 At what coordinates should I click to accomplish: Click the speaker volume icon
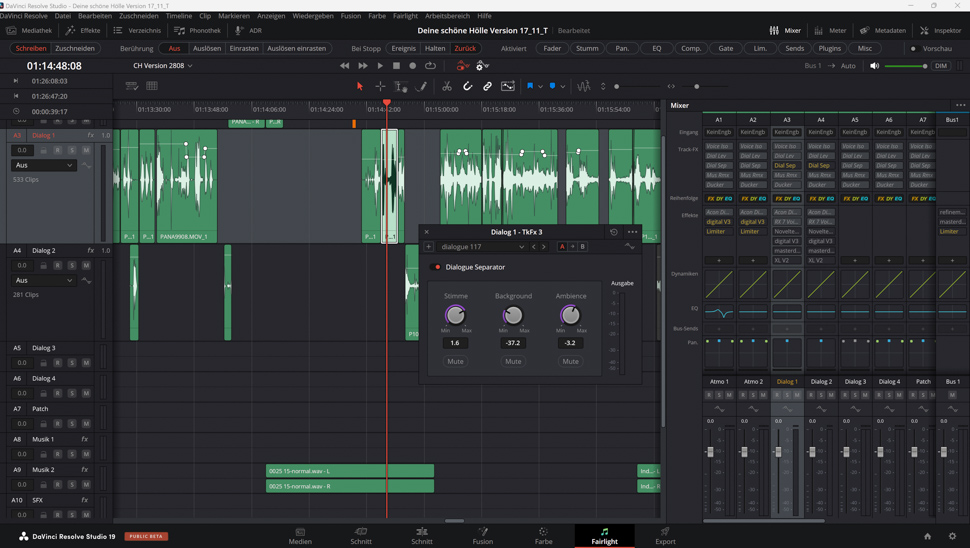[x=875, y=66]
